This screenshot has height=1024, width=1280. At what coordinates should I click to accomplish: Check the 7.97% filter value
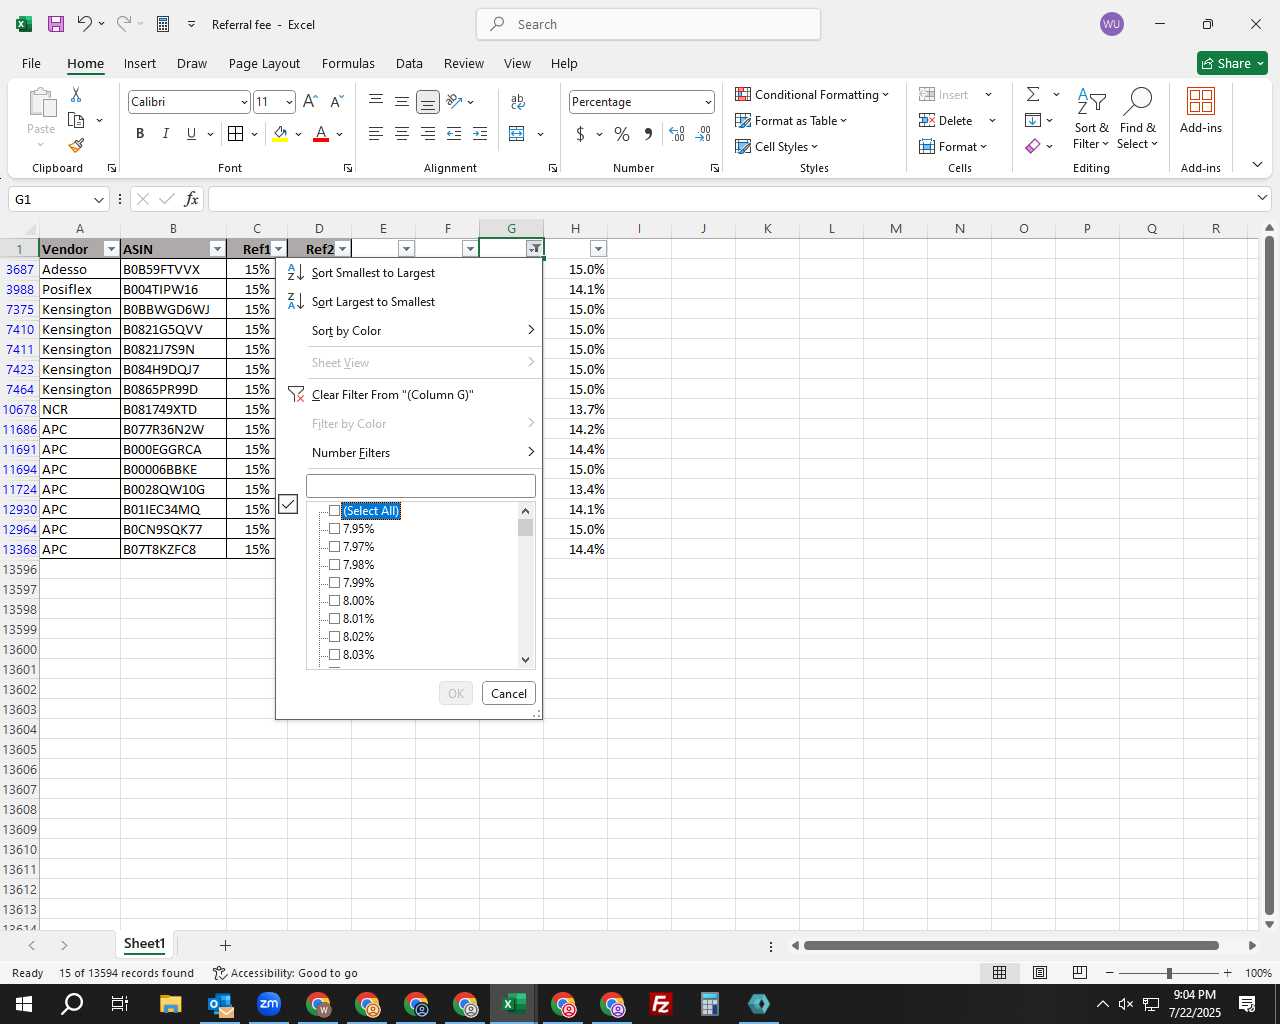click(x=334, y=547)
